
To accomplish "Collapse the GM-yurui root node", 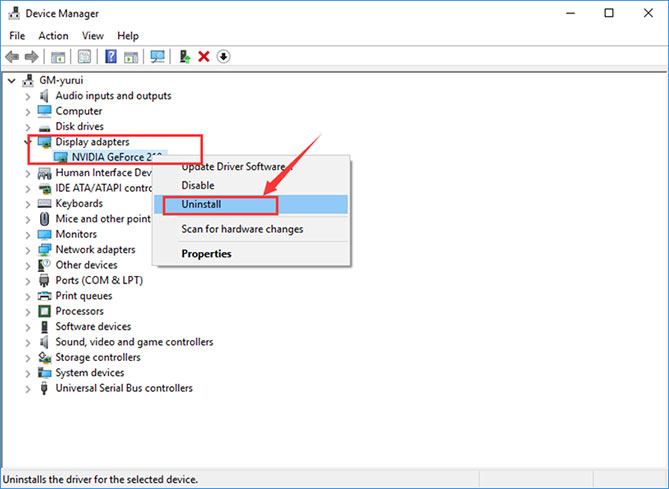I will (x=11, y=80).
